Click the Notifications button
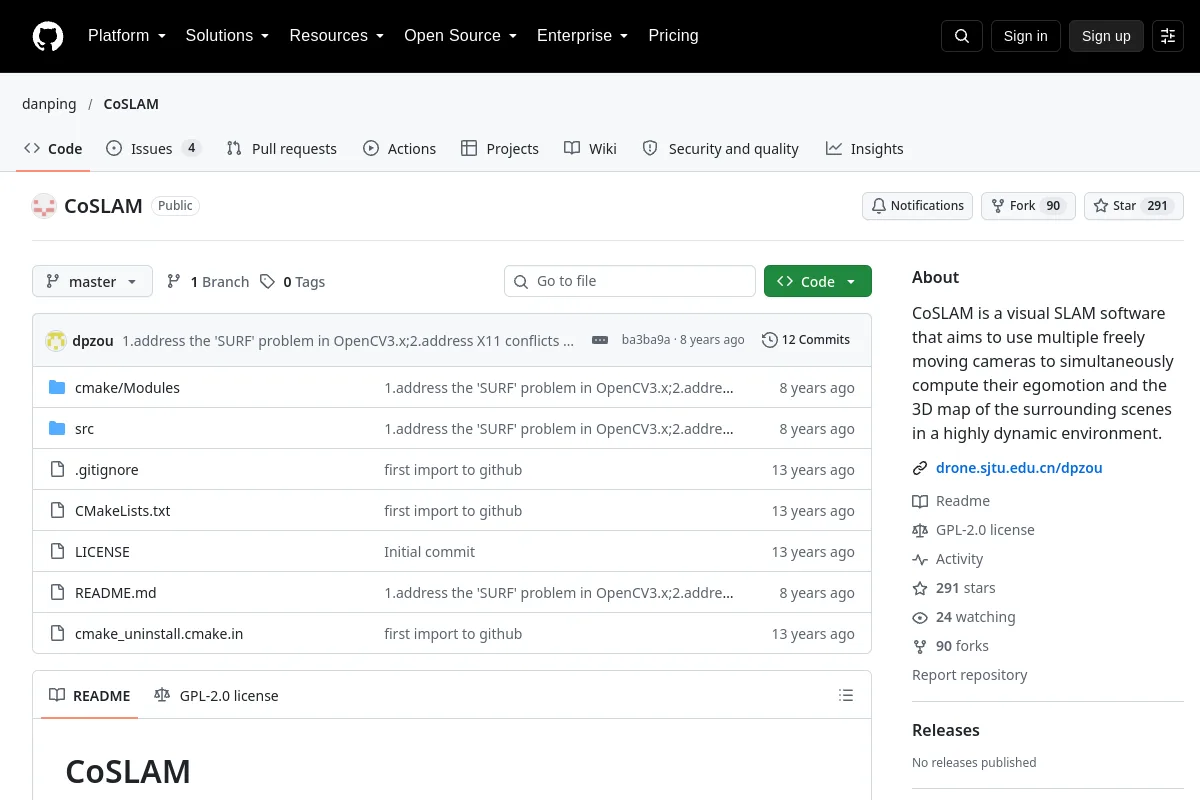 pos(917,206)
